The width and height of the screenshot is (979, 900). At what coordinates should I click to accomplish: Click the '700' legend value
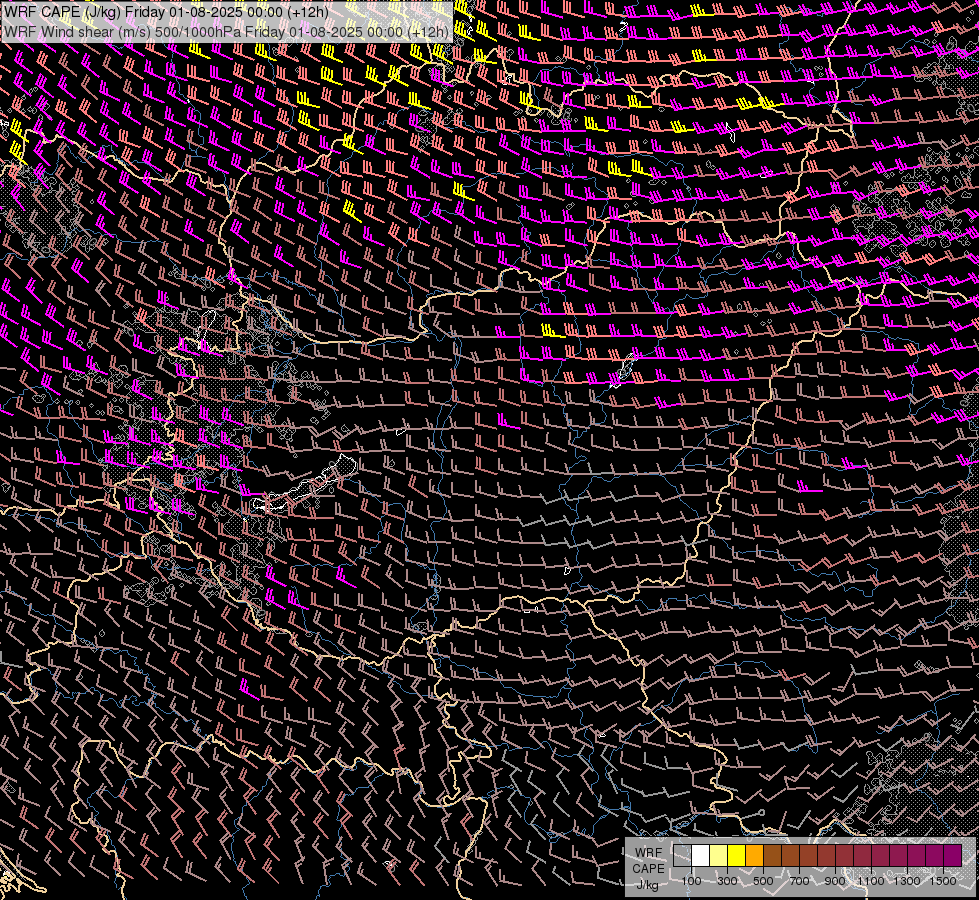point(799,881)
